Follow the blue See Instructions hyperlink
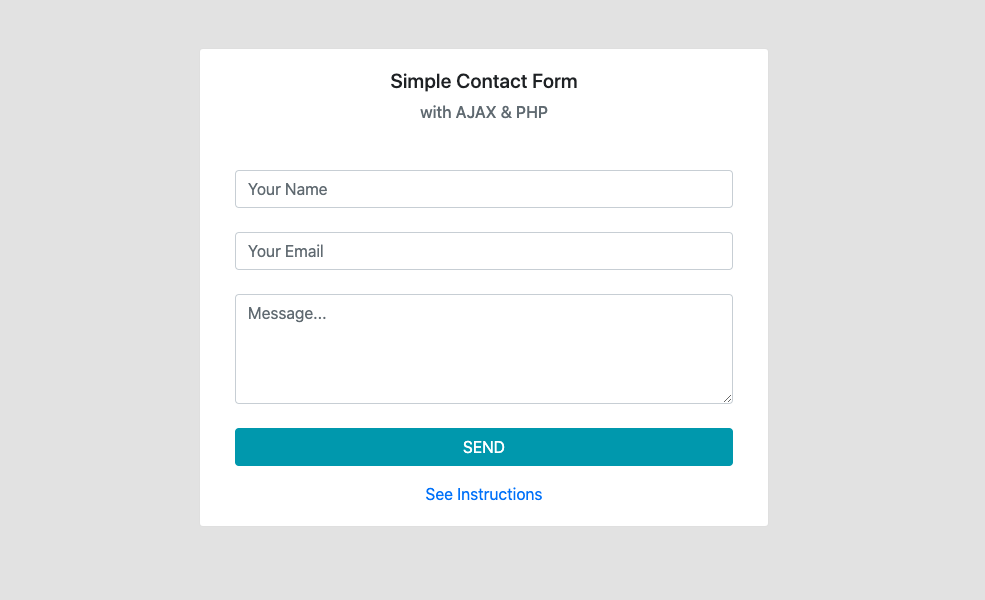 pyautogui.click(x=483, y=494)
